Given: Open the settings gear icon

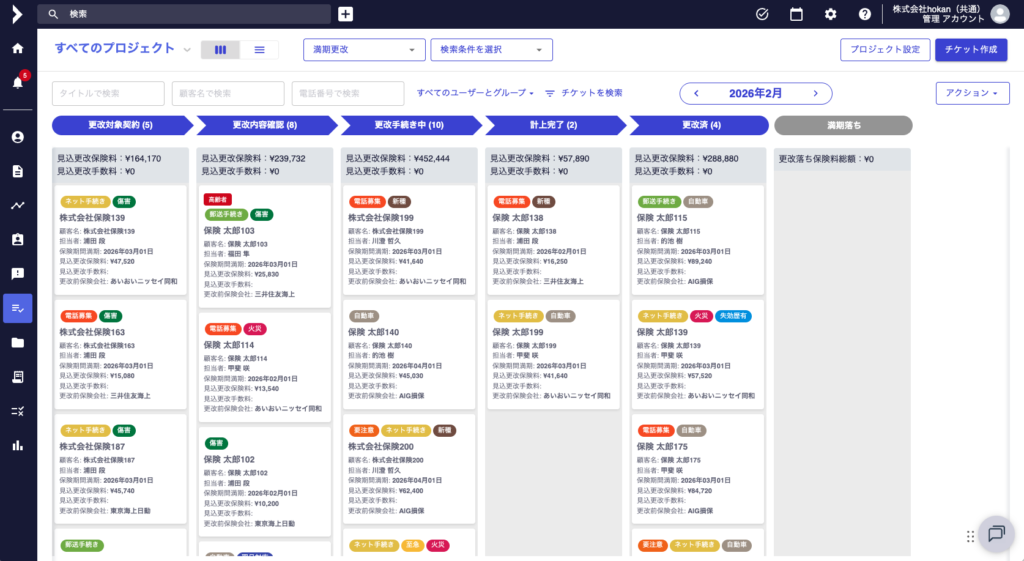Looking at the screenshot, I should pyautogui.click(x=830, y=14).
